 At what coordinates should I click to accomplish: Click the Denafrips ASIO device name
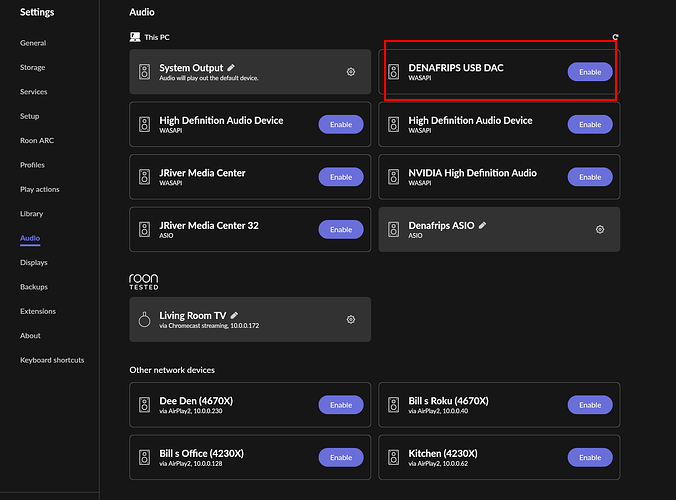pyautogui.click(x=441, y=225)
